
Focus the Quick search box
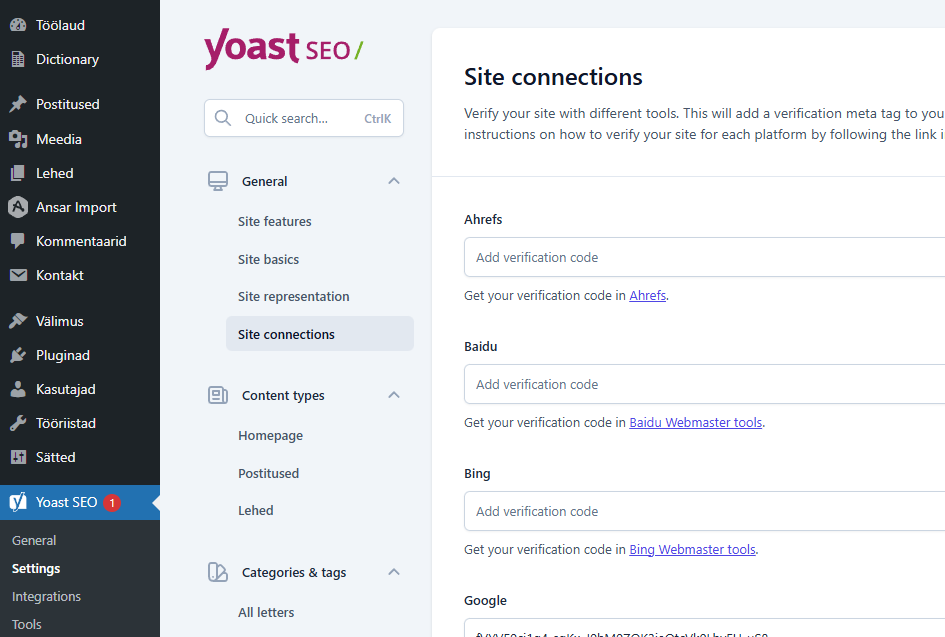[300, 118]
